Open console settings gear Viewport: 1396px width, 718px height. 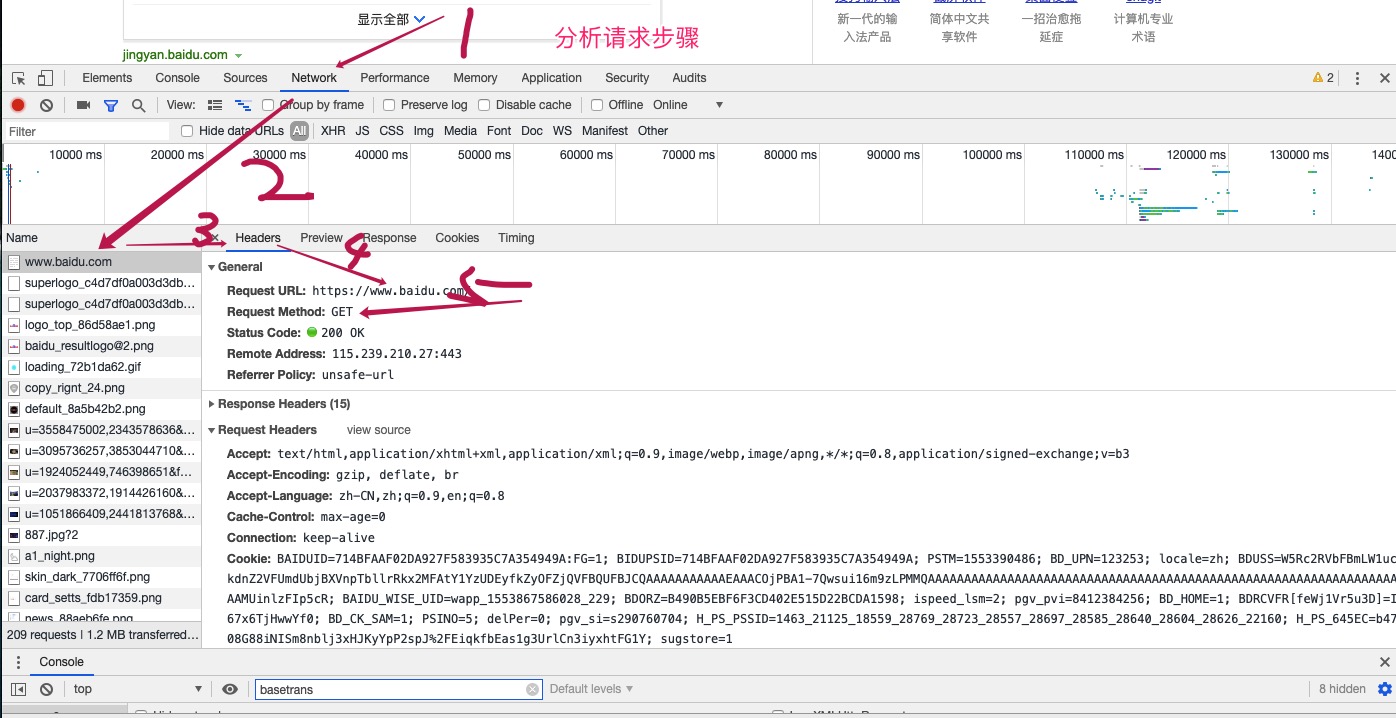click(x=1385, y=689)
